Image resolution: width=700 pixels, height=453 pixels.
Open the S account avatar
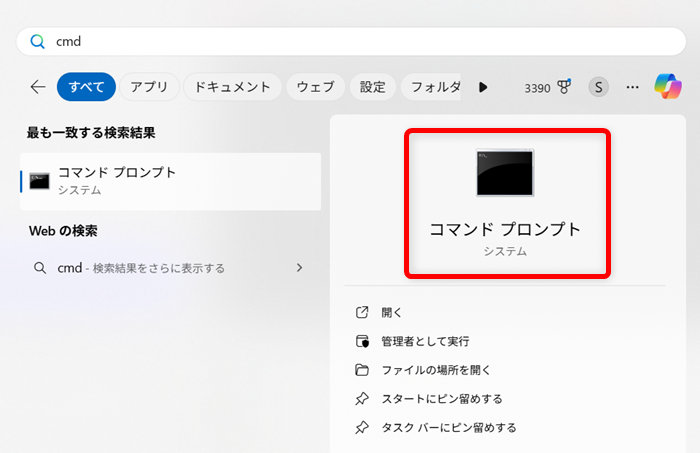tap(598, 87)
